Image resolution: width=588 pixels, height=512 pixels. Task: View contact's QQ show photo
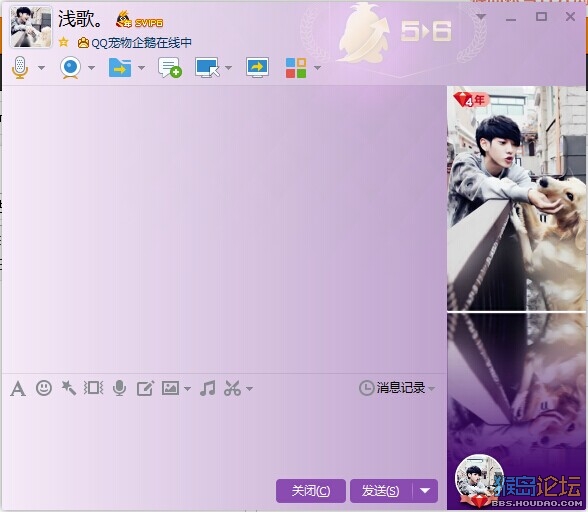click(x=517, y=199)
